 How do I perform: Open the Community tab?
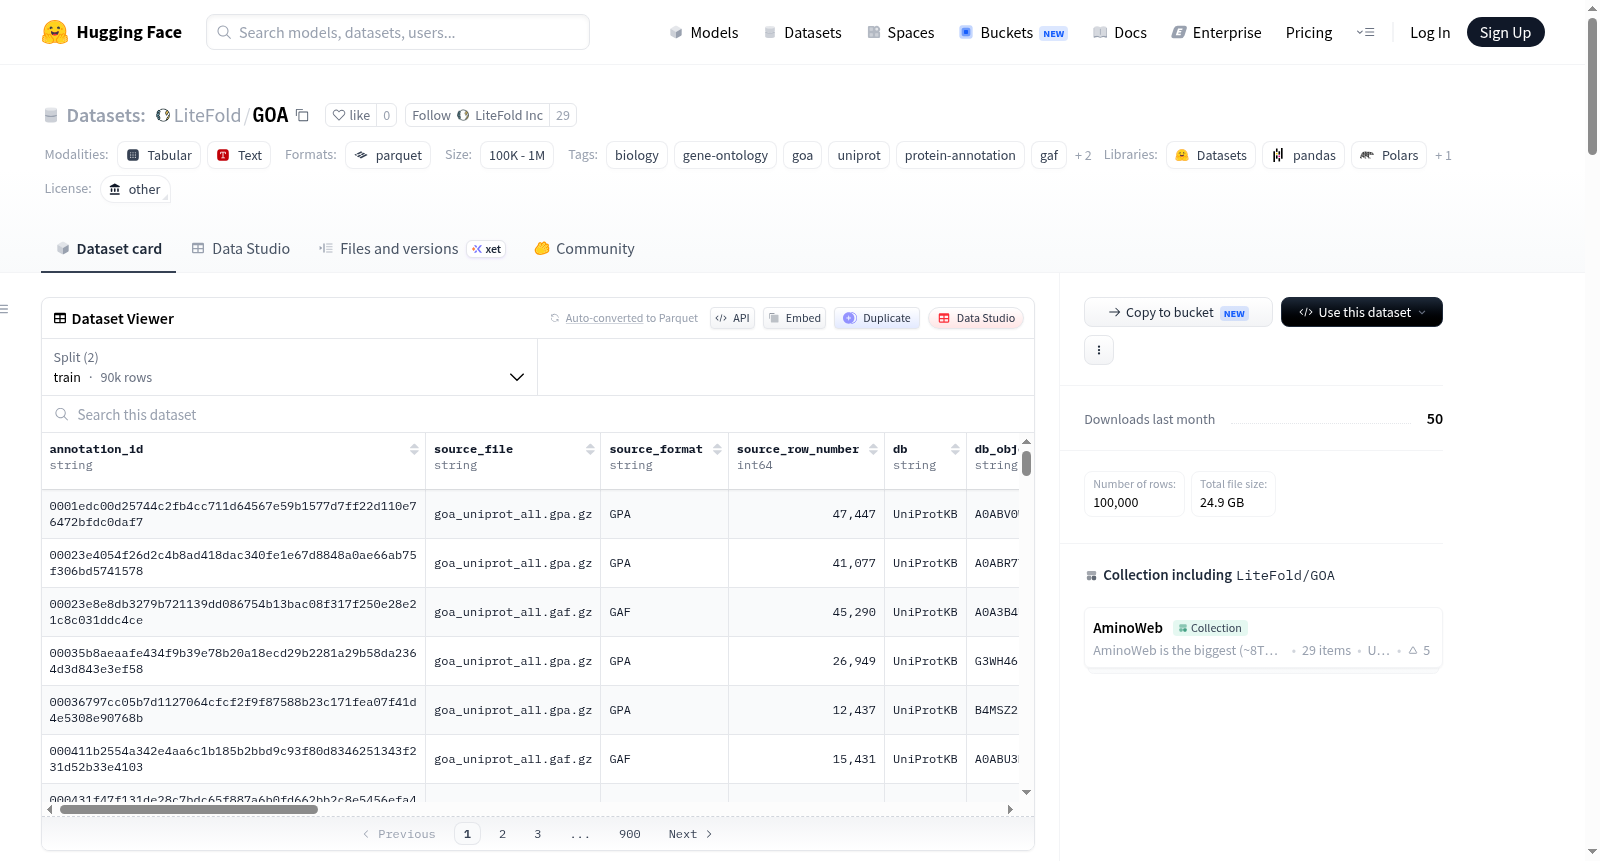[584, 249]
